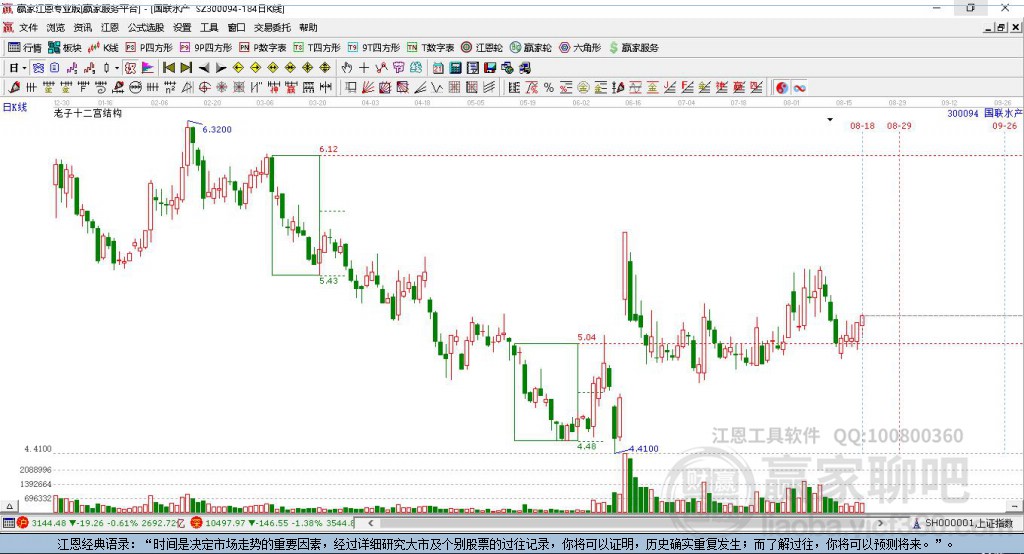Select the red pencil drawing tool

[14, 88]
